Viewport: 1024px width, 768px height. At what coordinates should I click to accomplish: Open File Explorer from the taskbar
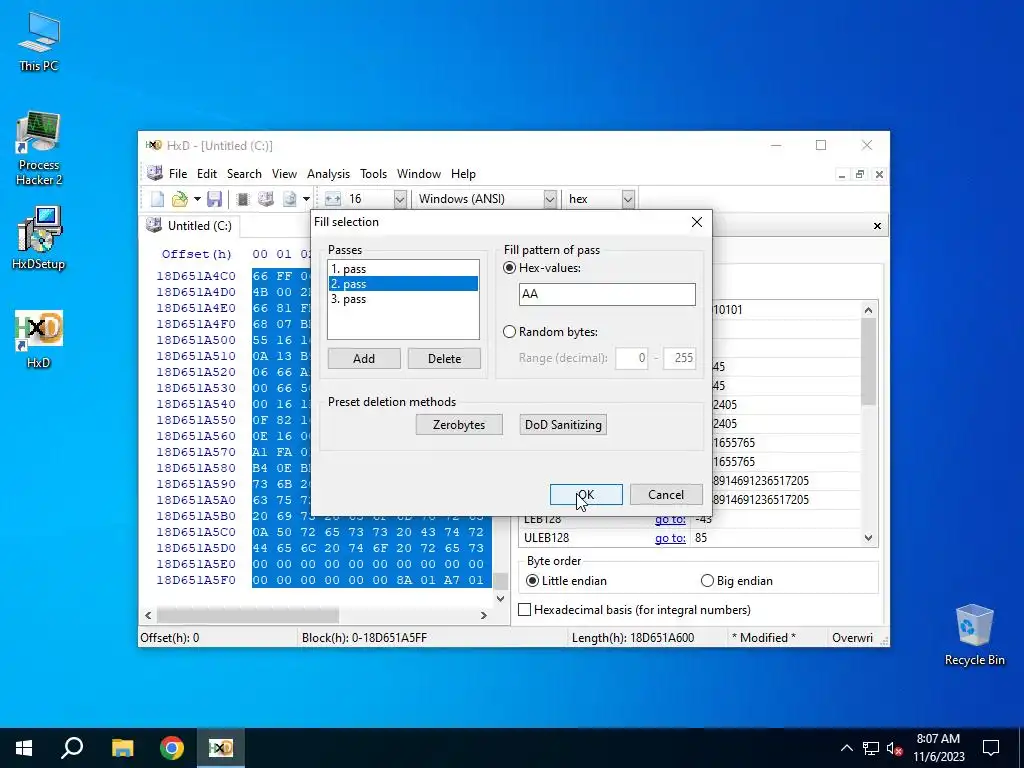point(122,748)
